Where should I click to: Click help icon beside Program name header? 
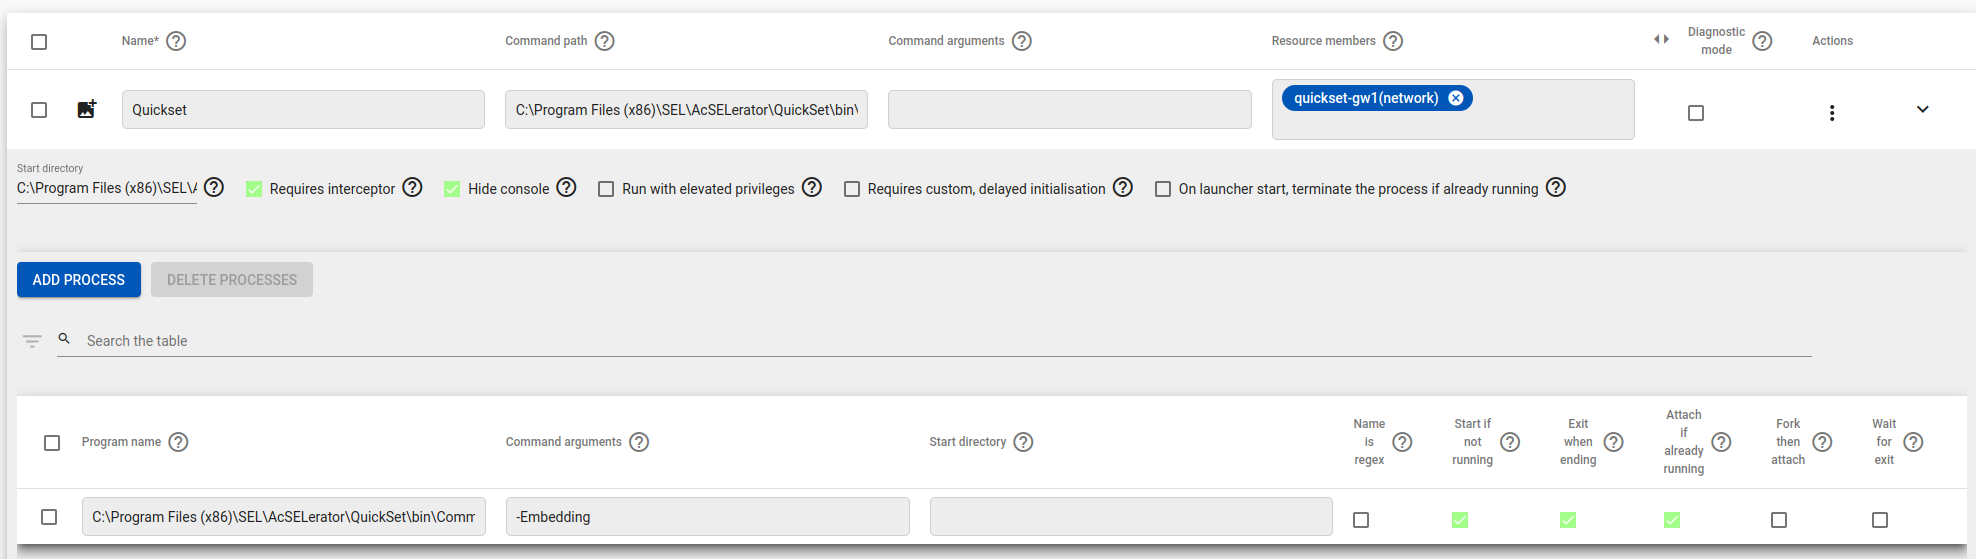pos(178,442)
